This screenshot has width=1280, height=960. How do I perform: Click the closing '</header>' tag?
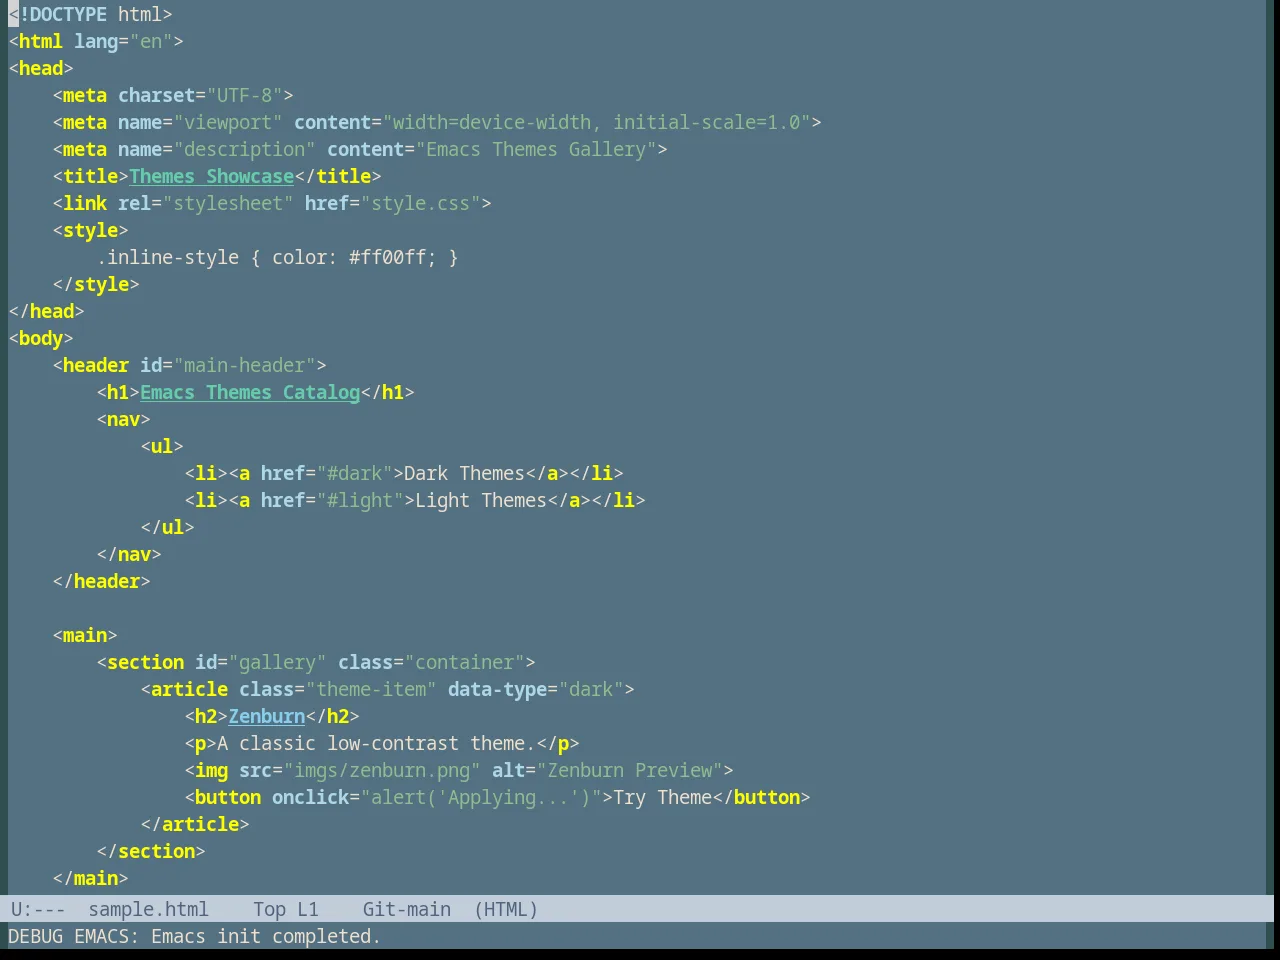coord(101,581)
